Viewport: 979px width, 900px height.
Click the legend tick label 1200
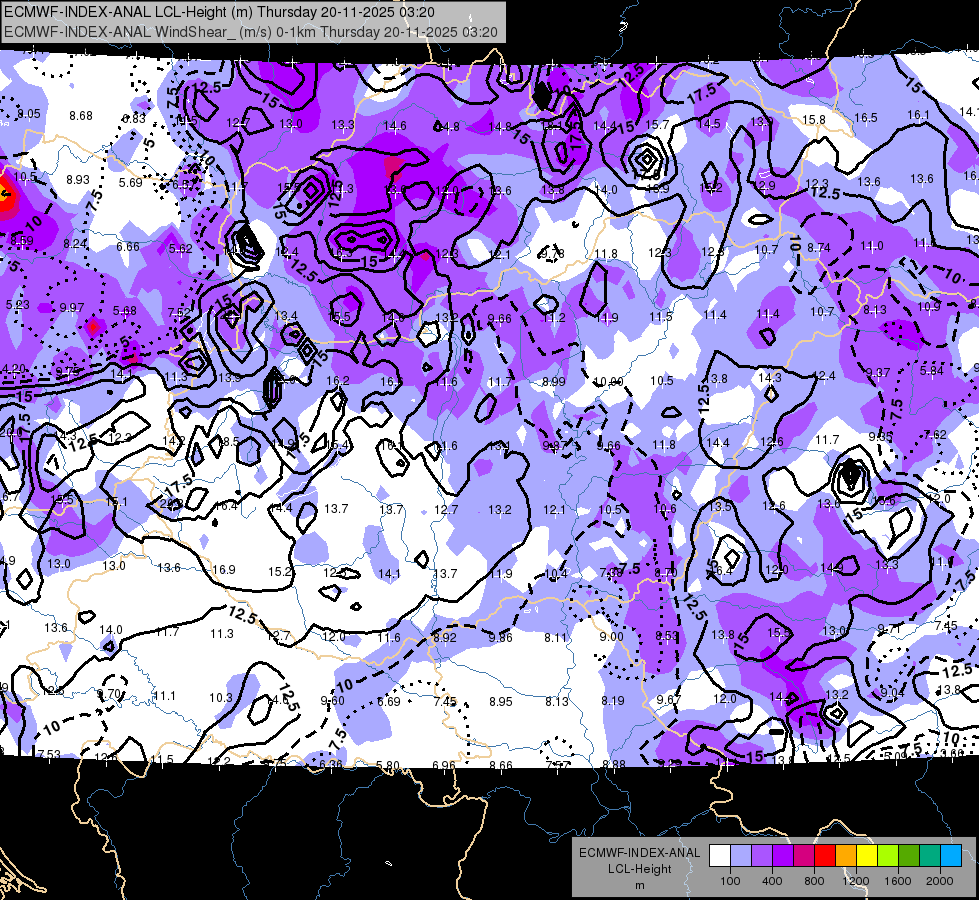(x=856, y=881)
